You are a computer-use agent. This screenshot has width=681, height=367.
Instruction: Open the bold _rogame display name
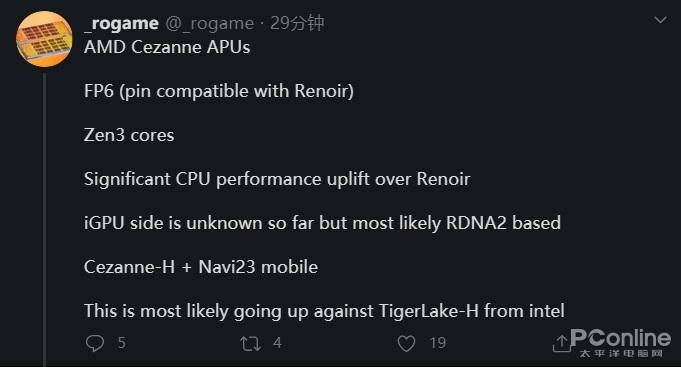[121, 23]
